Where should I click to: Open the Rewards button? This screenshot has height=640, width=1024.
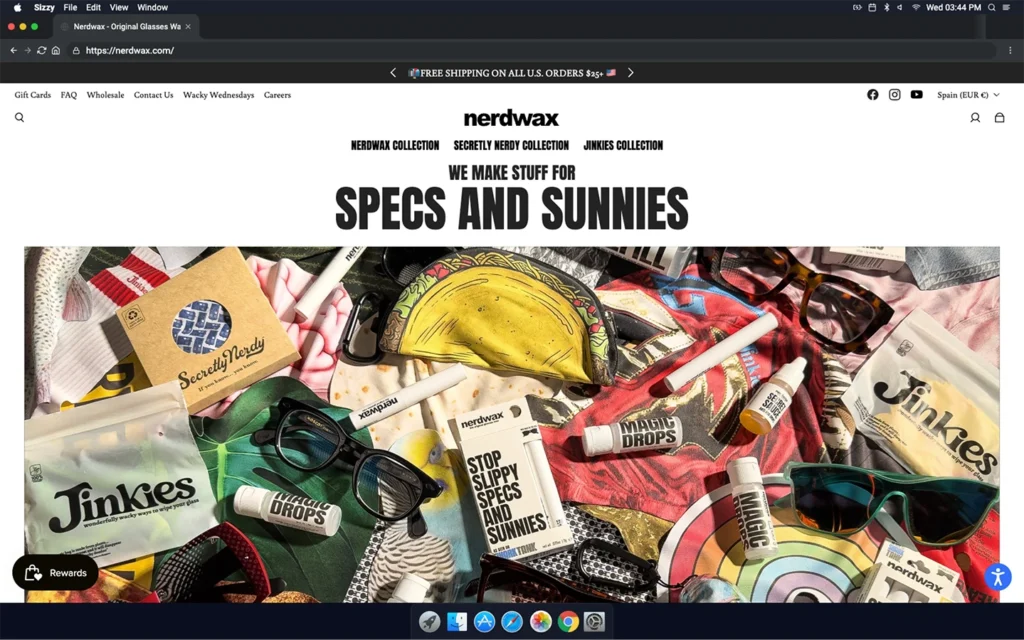(56, 573)
